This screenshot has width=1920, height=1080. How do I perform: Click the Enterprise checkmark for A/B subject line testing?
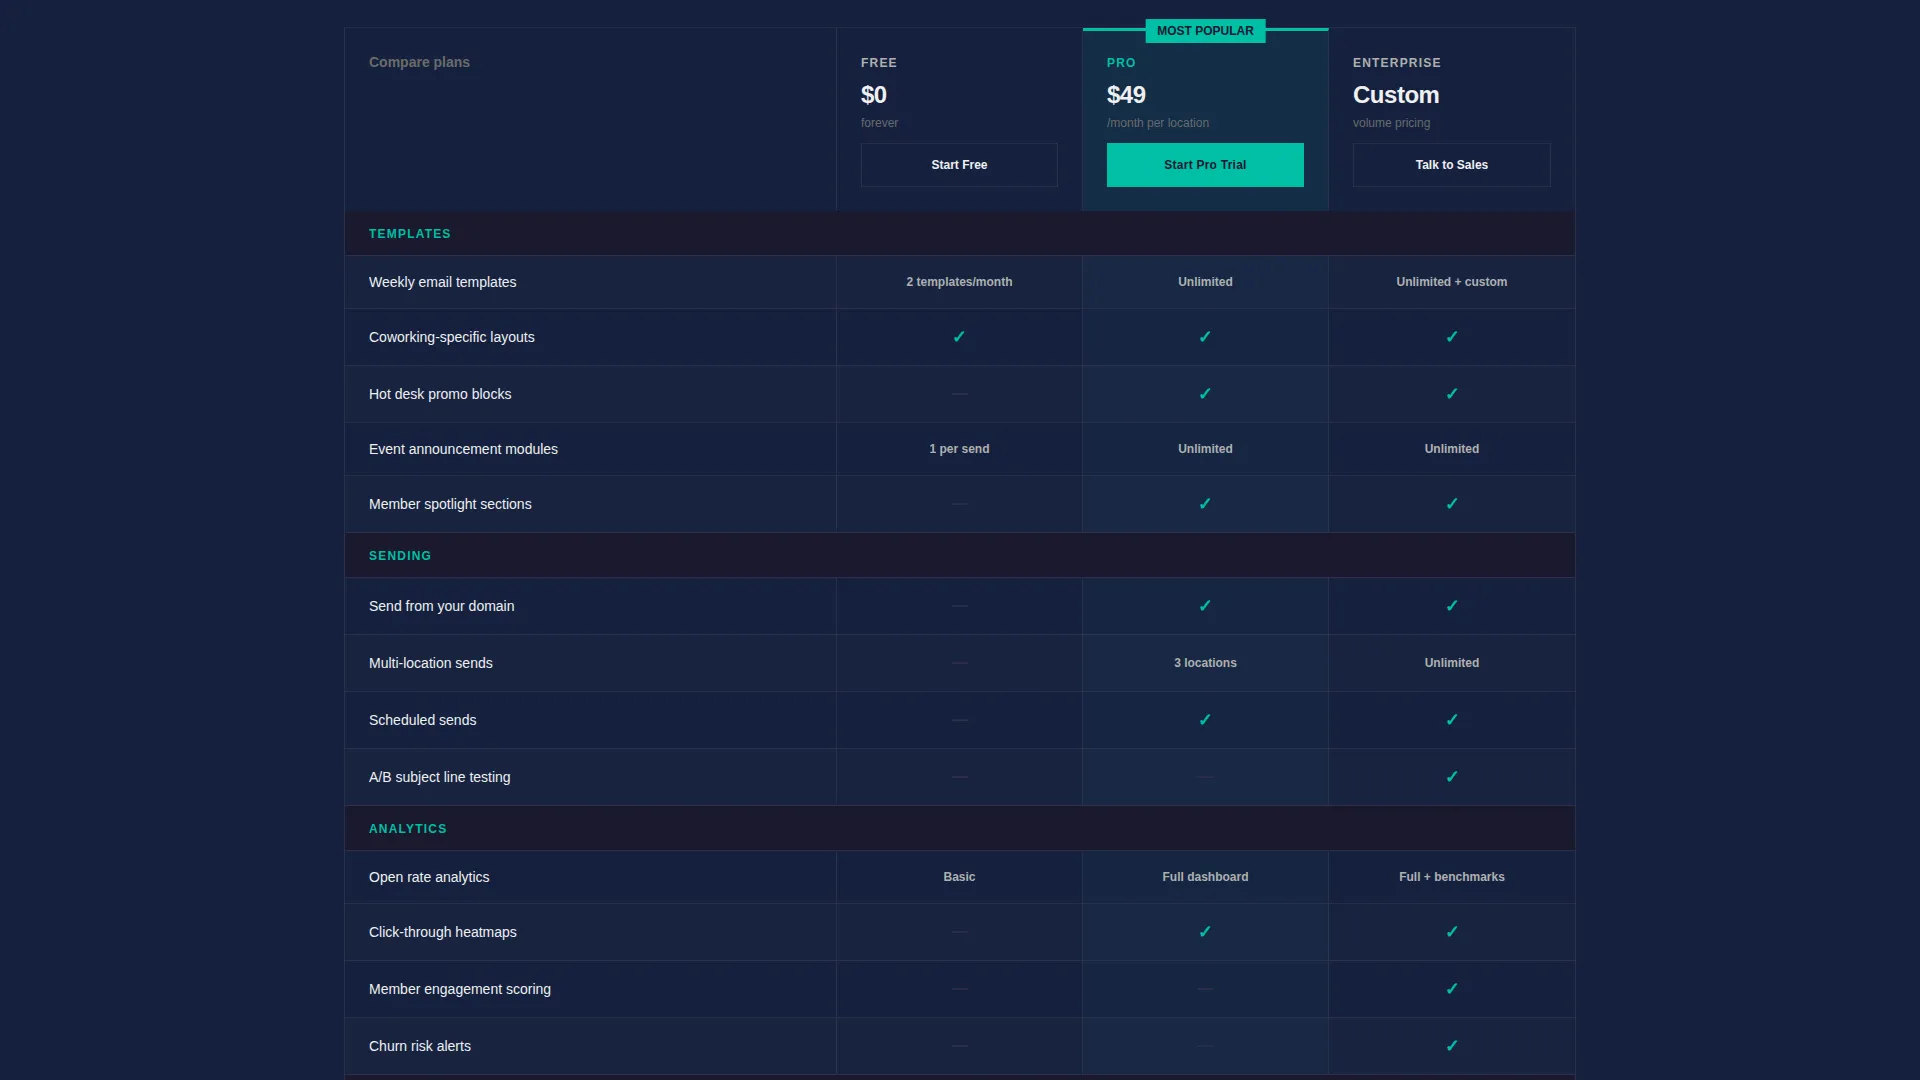(x=1452, y=777)
